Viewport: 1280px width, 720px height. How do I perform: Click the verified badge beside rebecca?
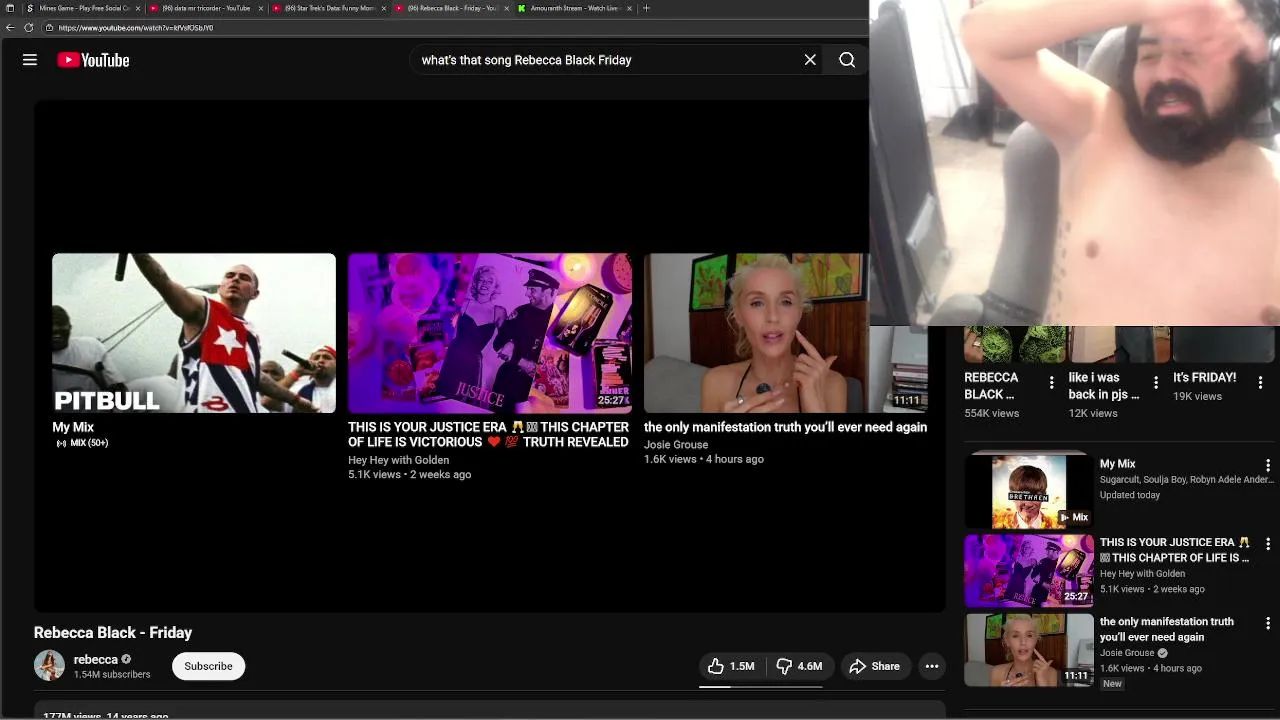tap(126, 659)
